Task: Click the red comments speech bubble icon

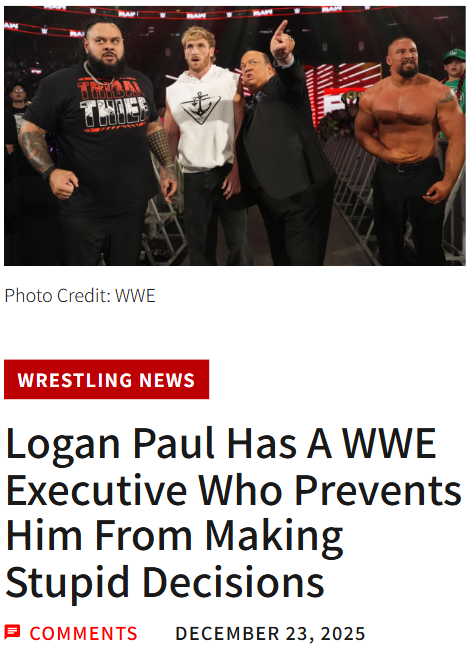Action: tap(12, 632)
